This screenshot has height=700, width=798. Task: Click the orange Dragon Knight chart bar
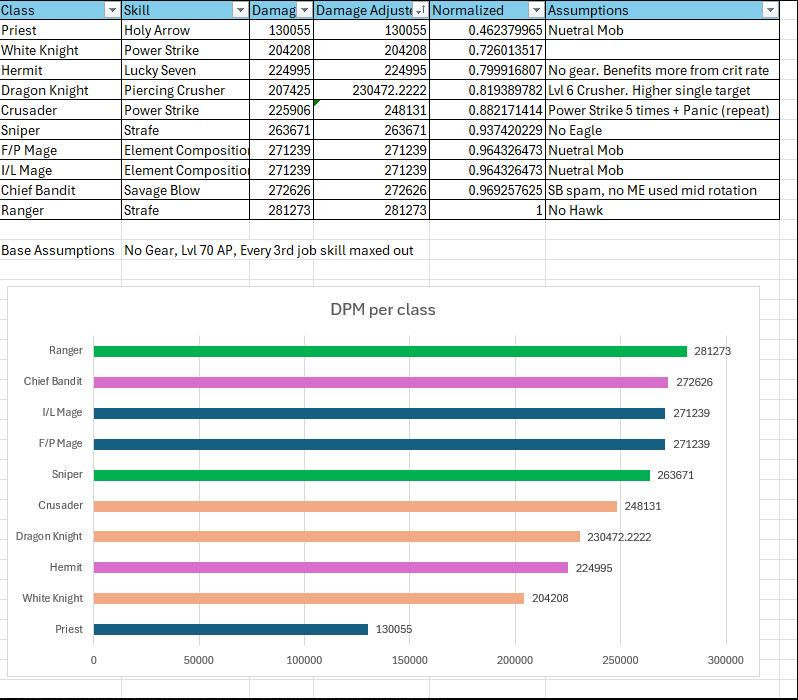coord(337,537)
